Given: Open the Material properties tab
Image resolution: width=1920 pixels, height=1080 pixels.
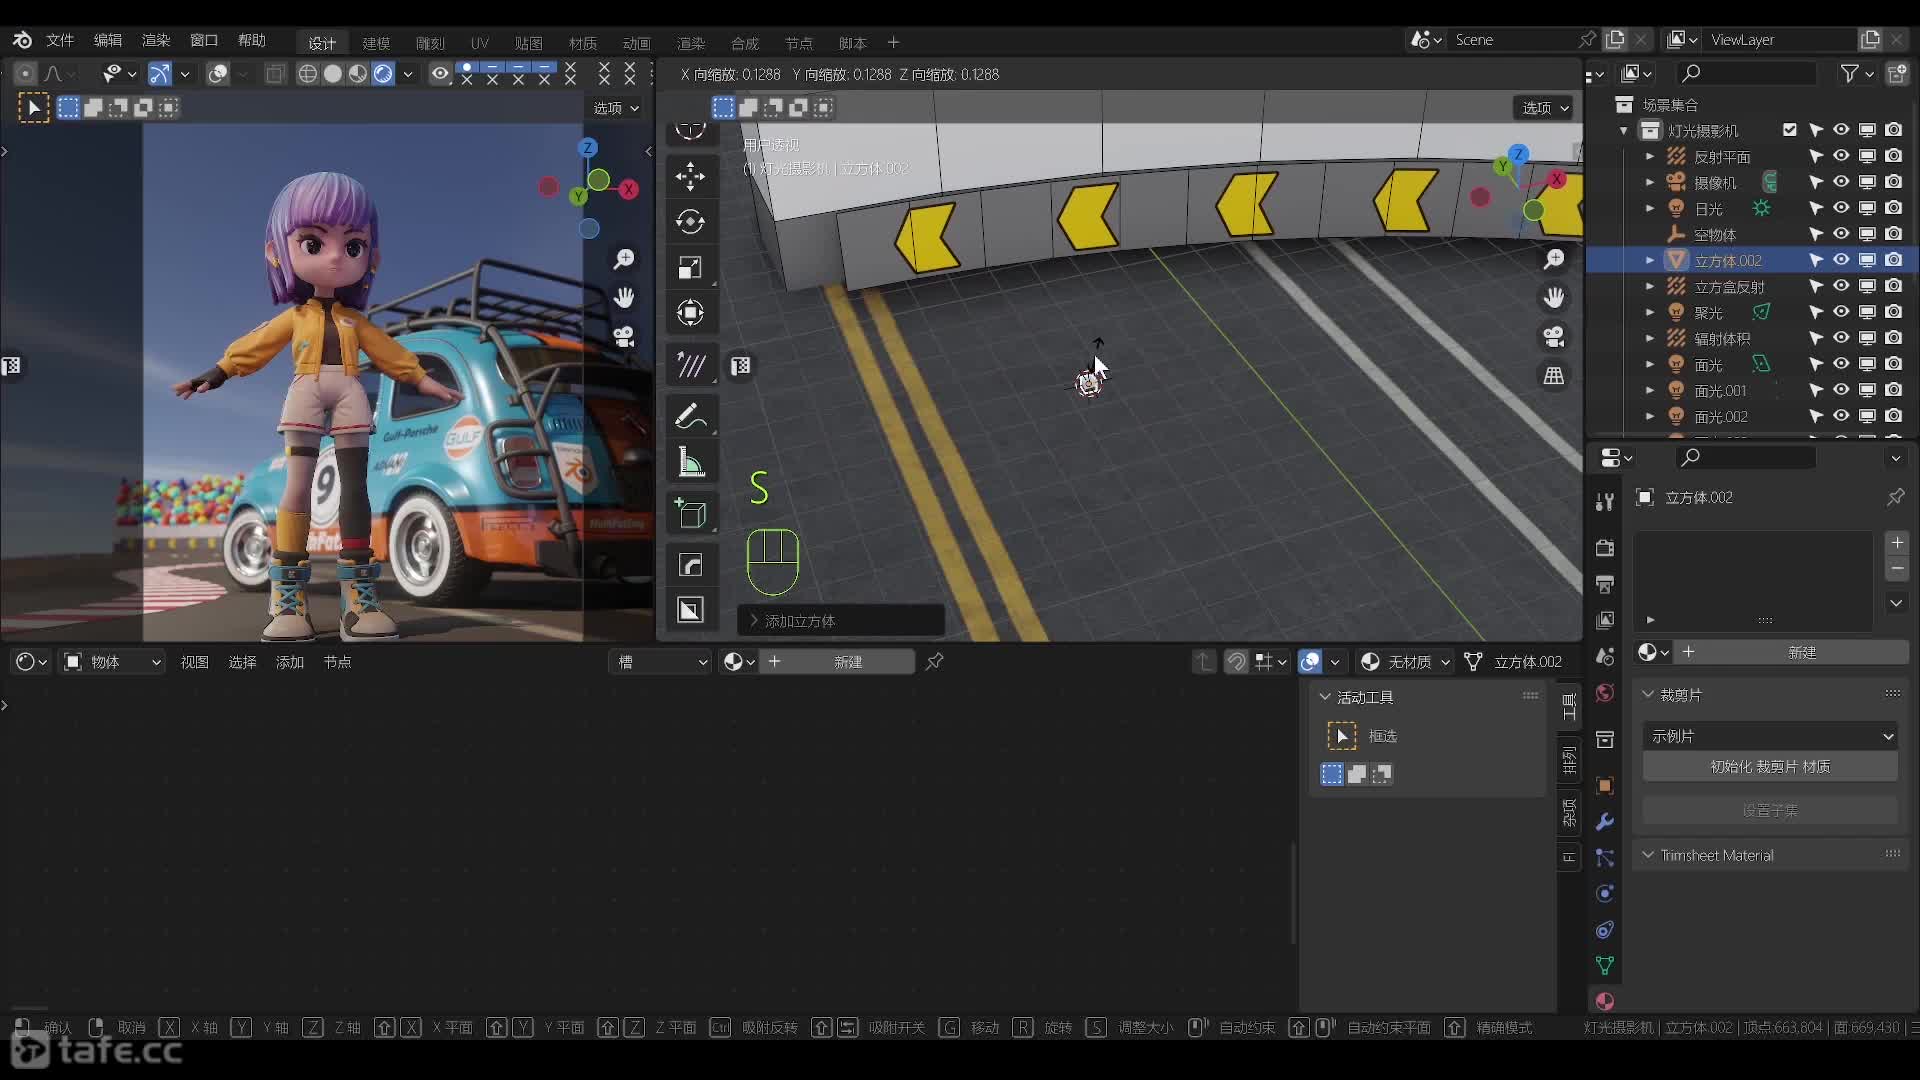Looking at the screenshot, I should point(1605,1001).
